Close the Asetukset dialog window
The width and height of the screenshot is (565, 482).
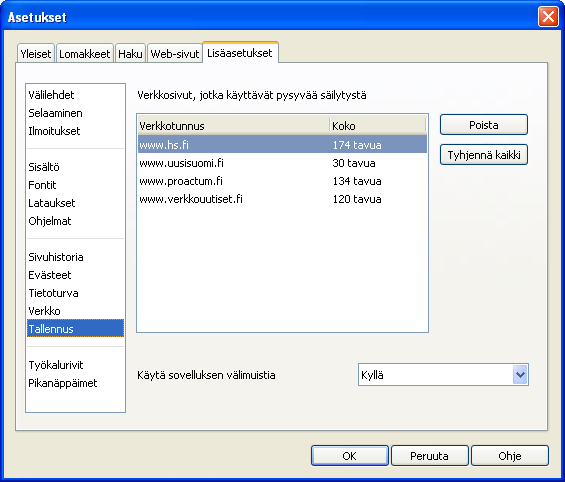(548, 17)
